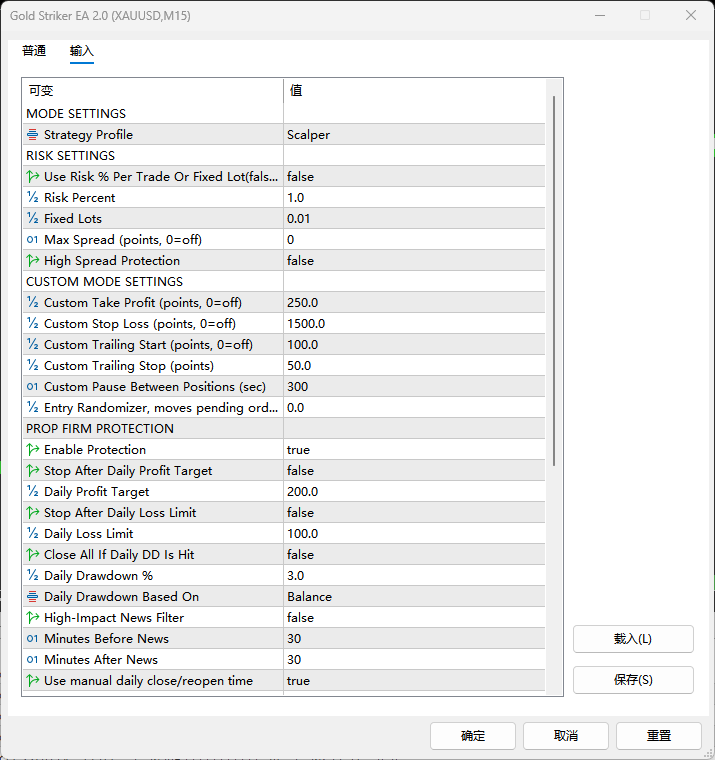Click the icon beside Custom Stop Loss
The image size is (715, 760).
coord(32,323)
